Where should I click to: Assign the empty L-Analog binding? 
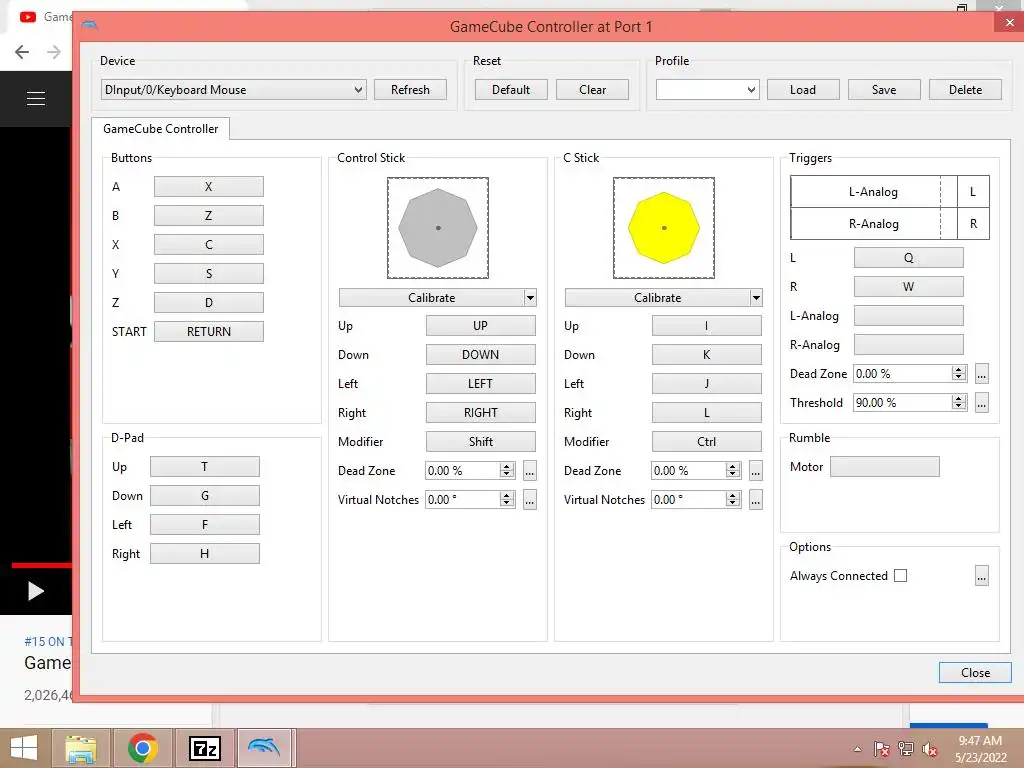click(908, 315)
